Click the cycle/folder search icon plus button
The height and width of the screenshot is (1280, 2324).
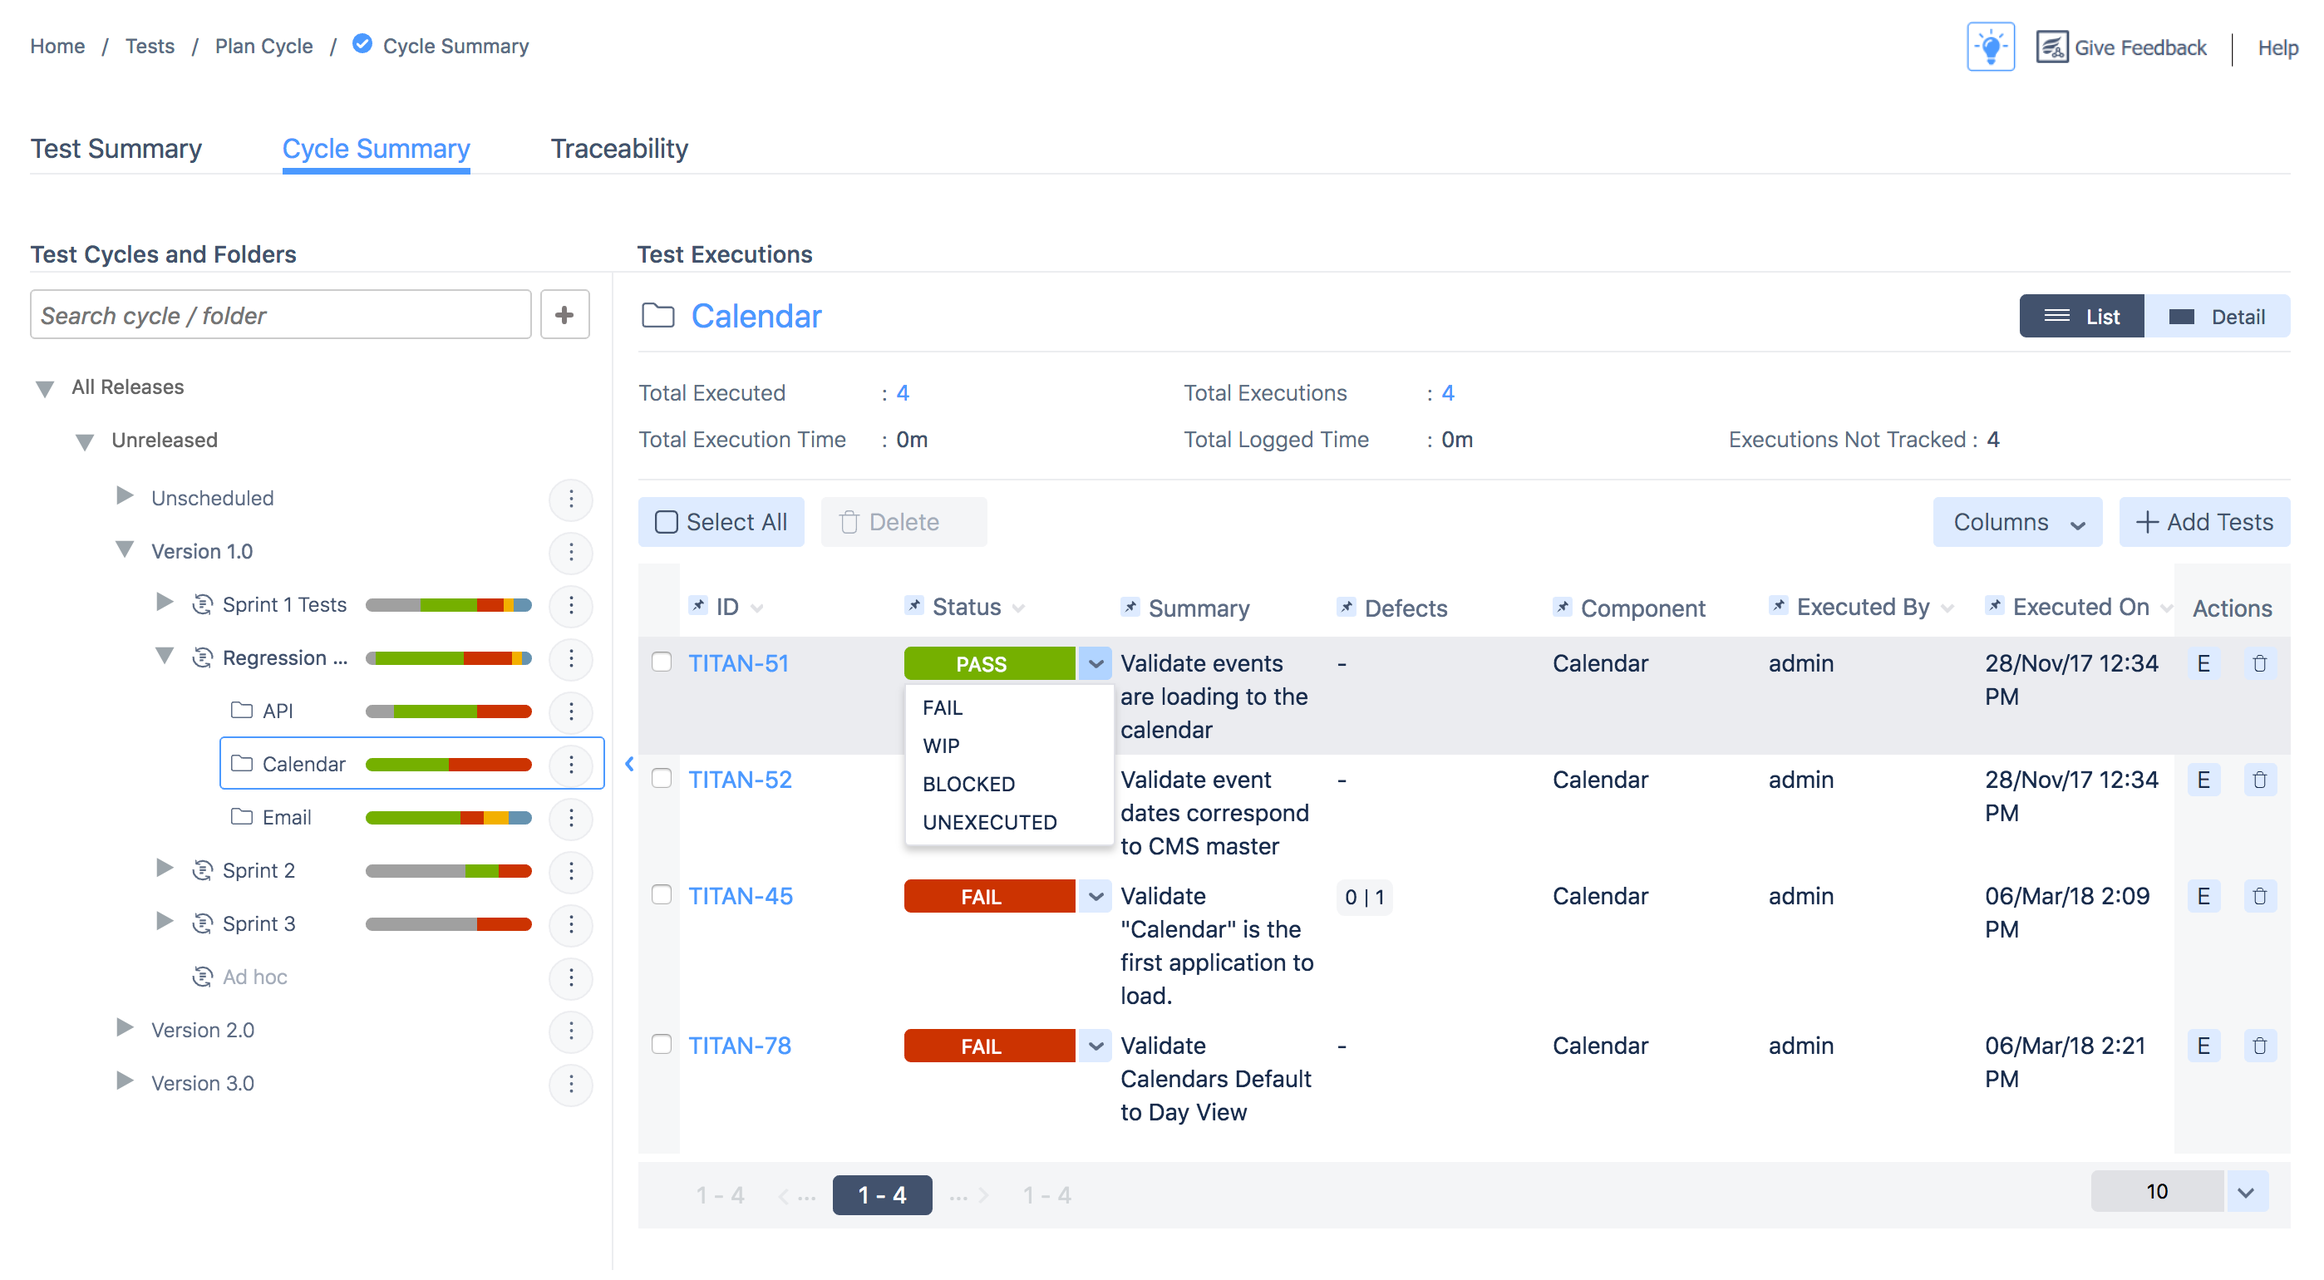click(562, 315)
